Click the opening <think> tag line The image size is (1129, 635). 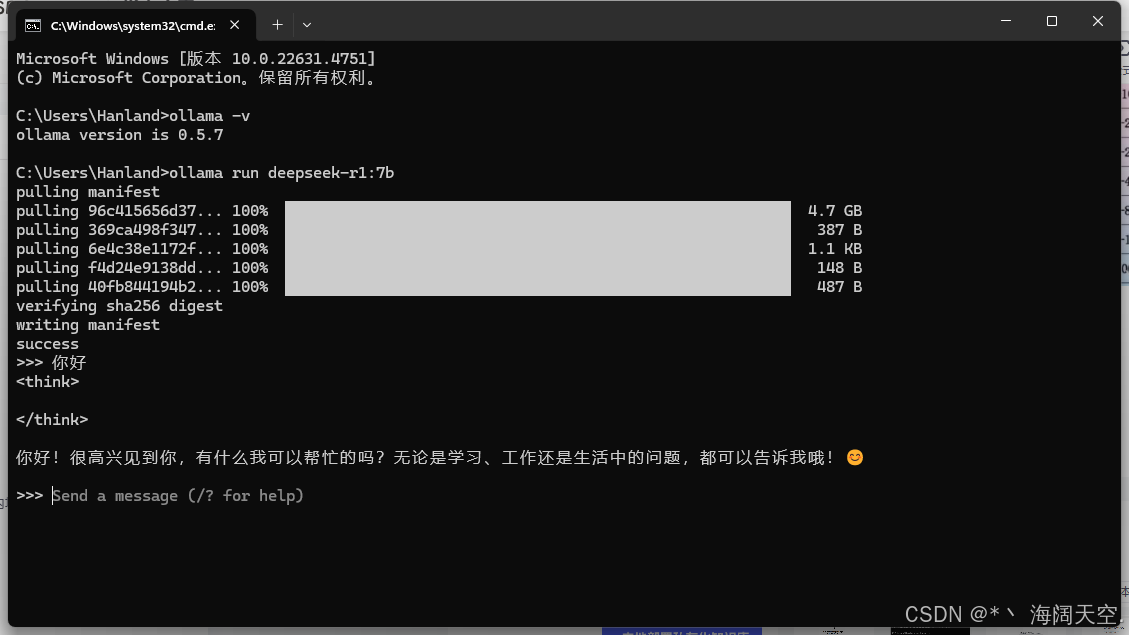point(48,382)
